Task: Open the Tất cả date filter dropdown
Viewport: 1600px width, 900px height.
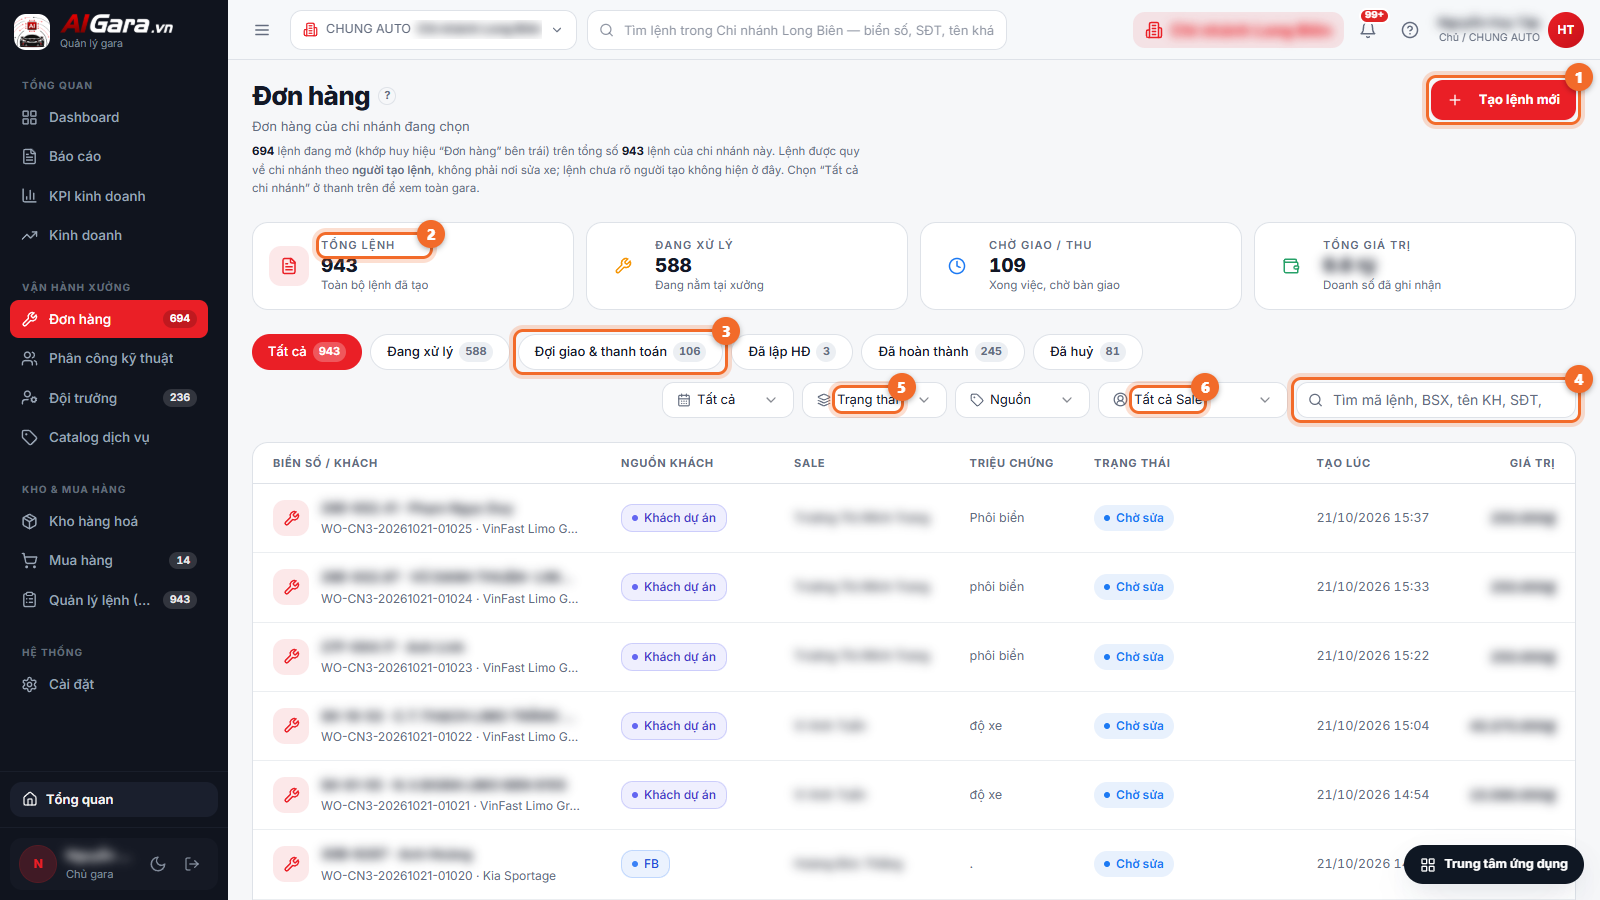Action: point(727,400)
